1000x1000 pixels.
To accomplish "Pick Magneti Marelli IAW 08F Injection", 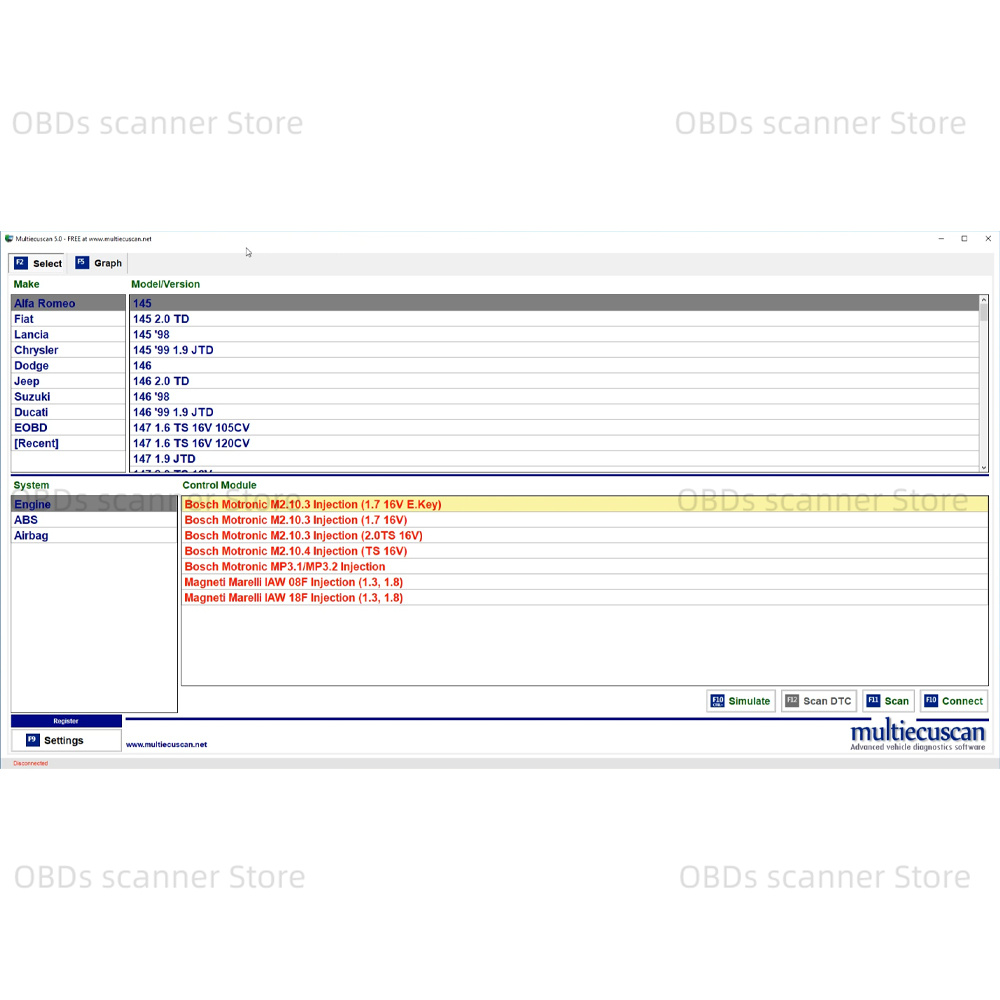I will pos(585,582).
